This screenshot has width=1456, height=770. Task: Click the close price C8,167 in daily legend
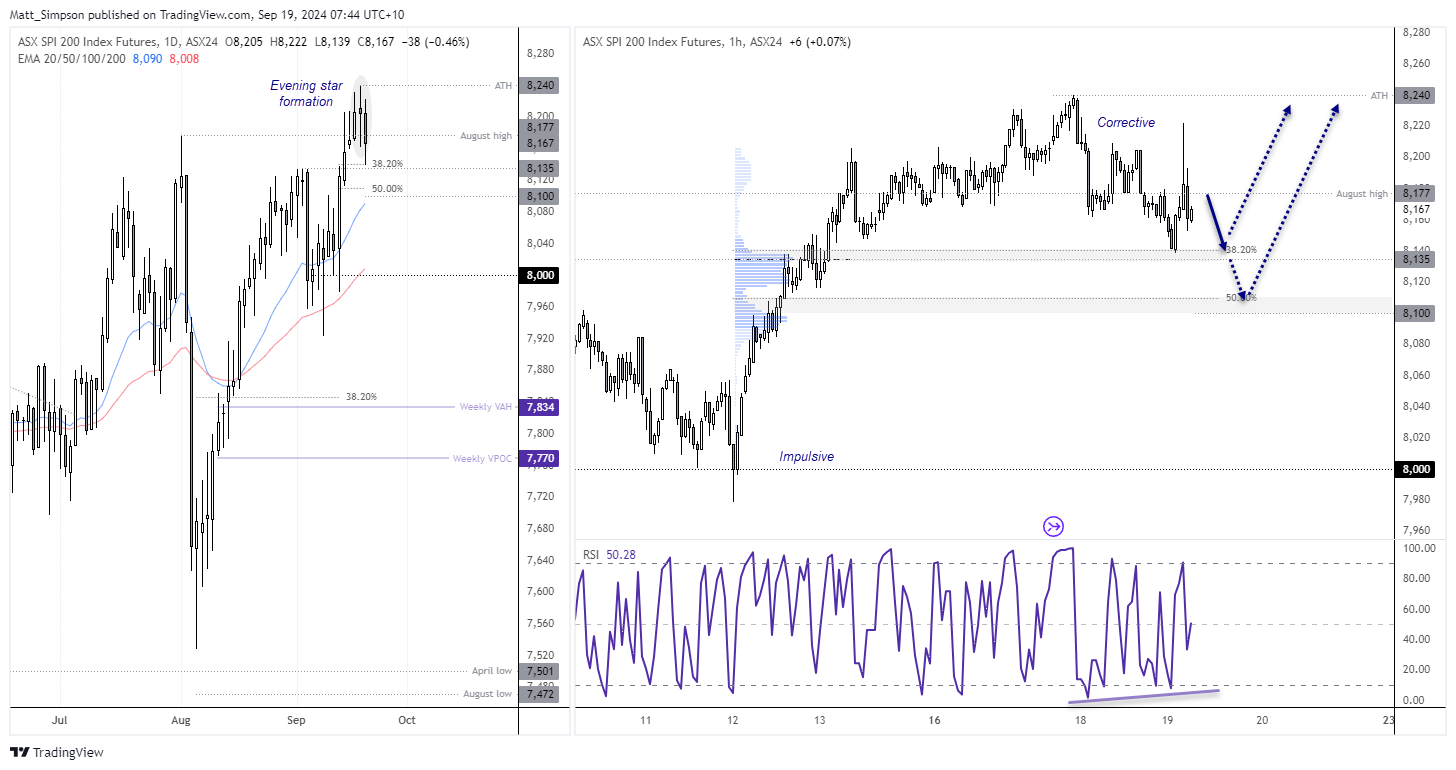377,42
